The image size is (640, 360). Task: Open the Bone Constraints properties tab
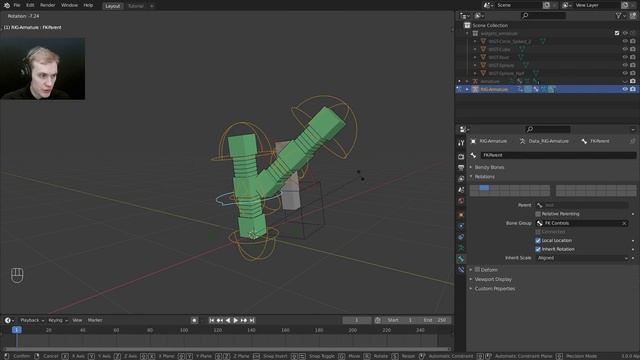pyautogui.click(x=461, y=270)
